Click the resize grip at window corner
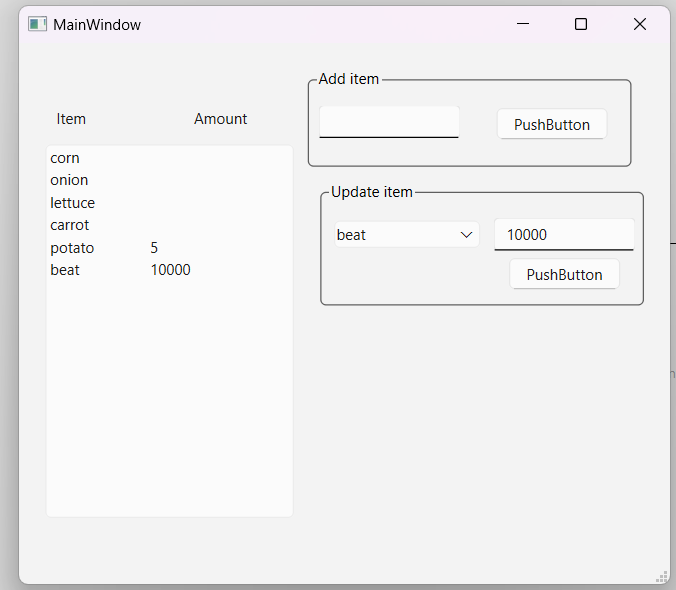Image resolution: width=676 pixels, height=590 pixels. point(662,576)
